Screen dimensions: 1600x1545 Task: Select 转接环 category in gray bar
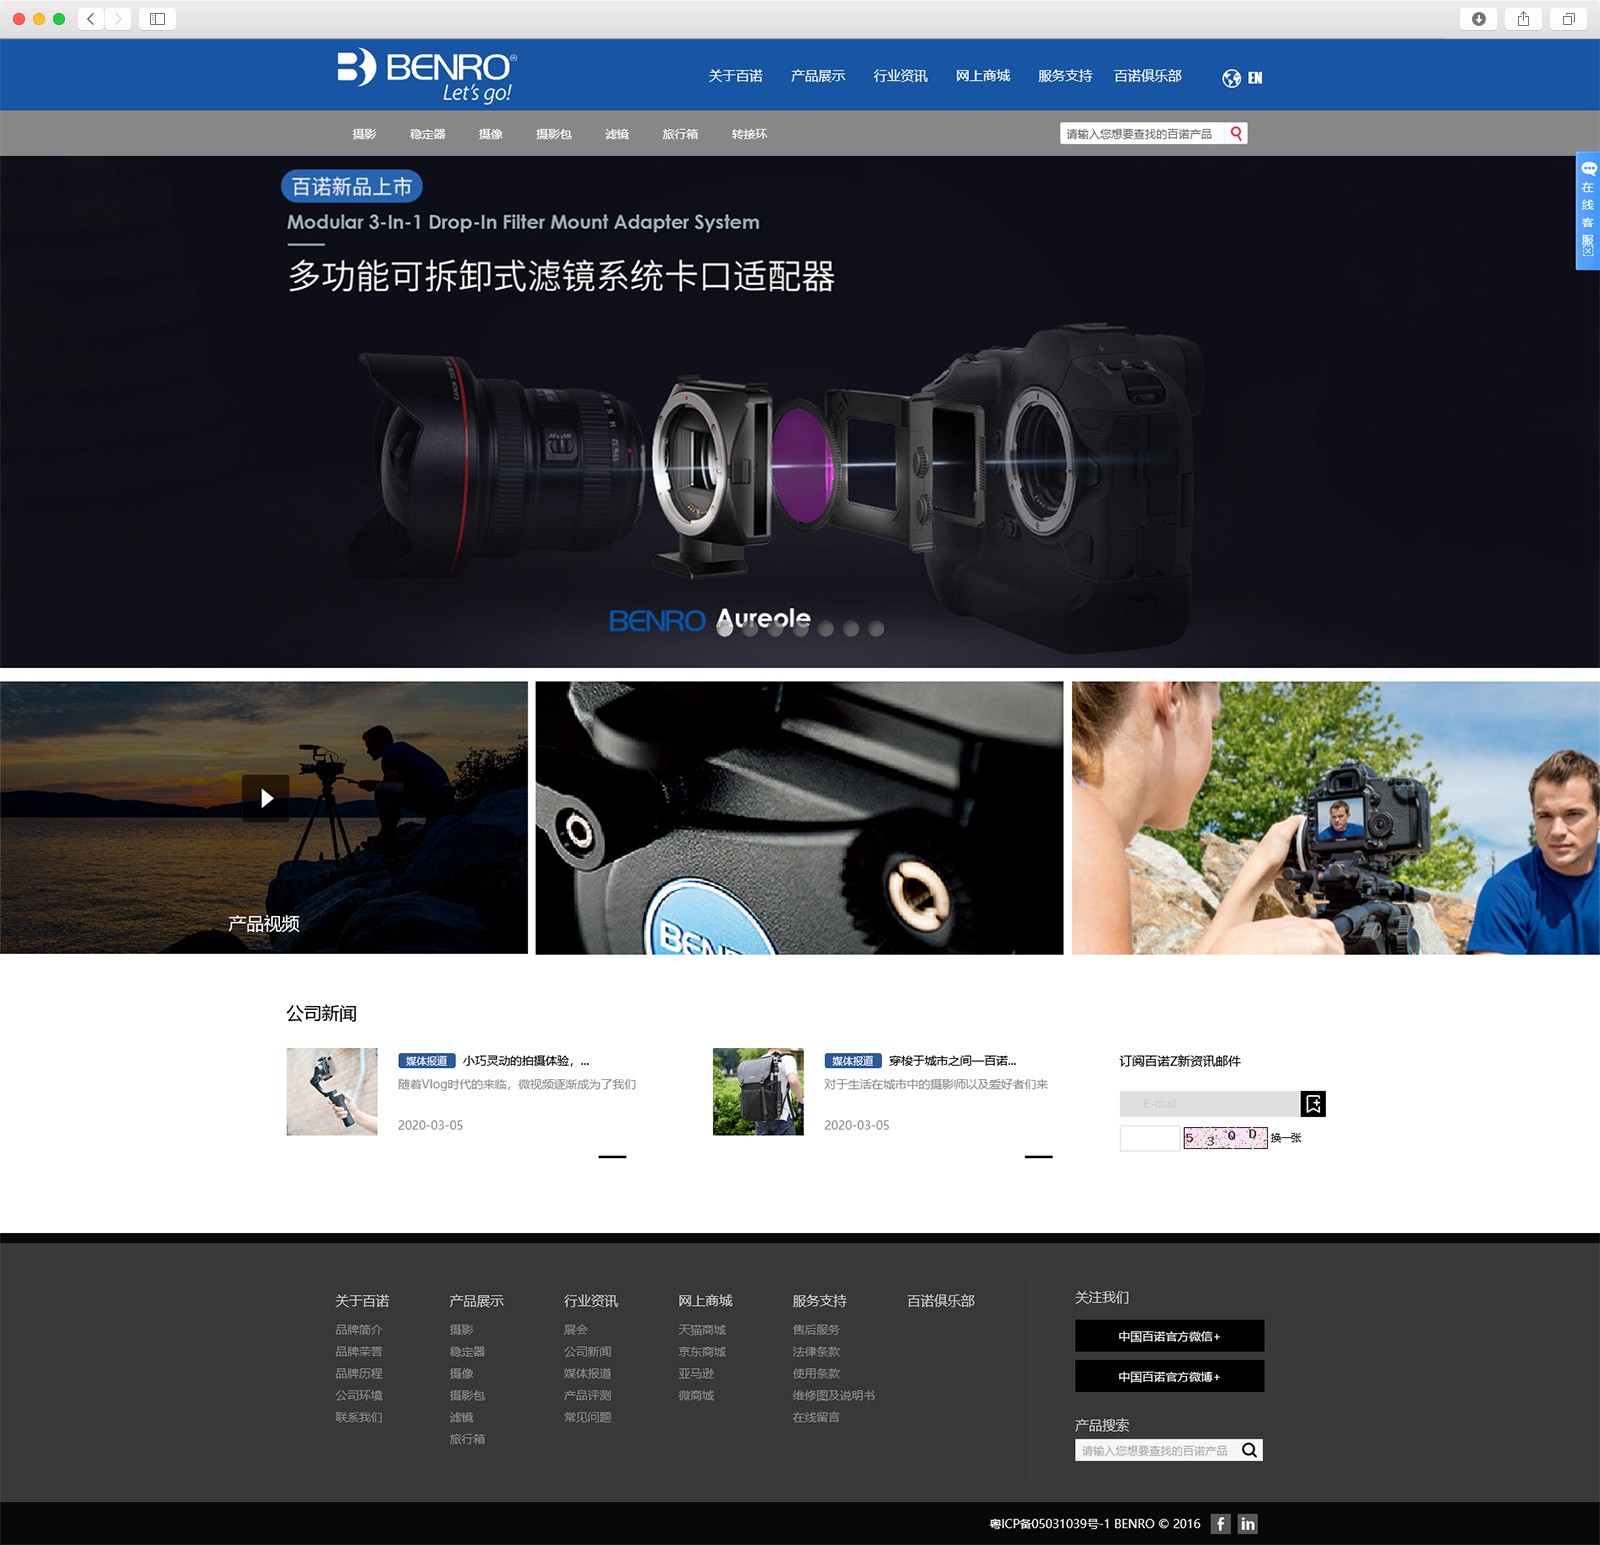coord(749,134)
